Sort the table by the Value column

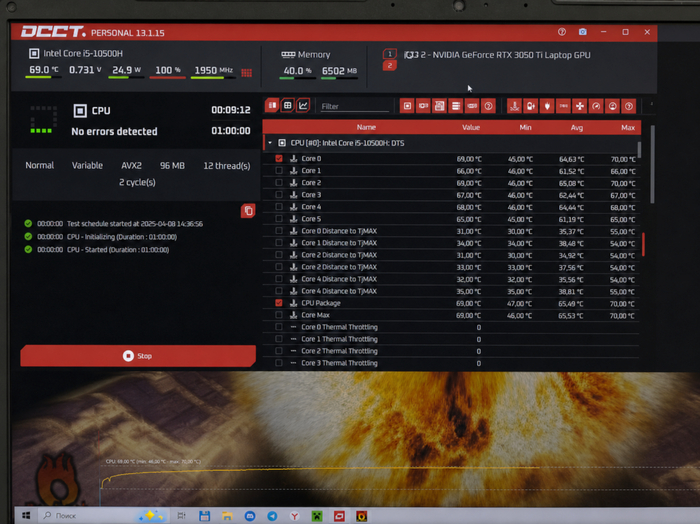[471, 128]
